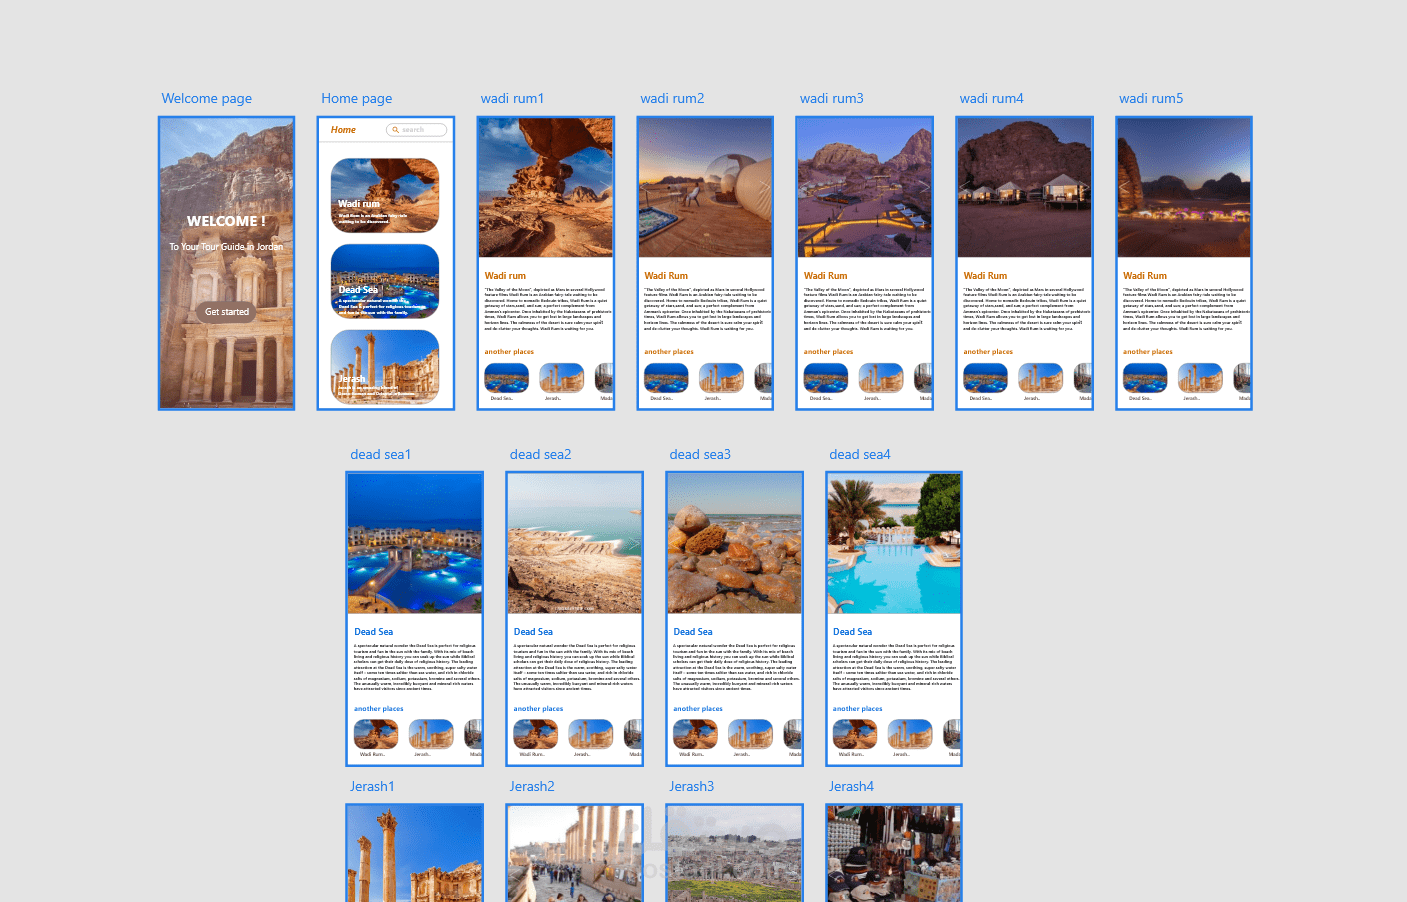1407x902 pixels.
Task: Click previous-image arrow on wadi rum2 photo
Action: (x=647, y=187)
